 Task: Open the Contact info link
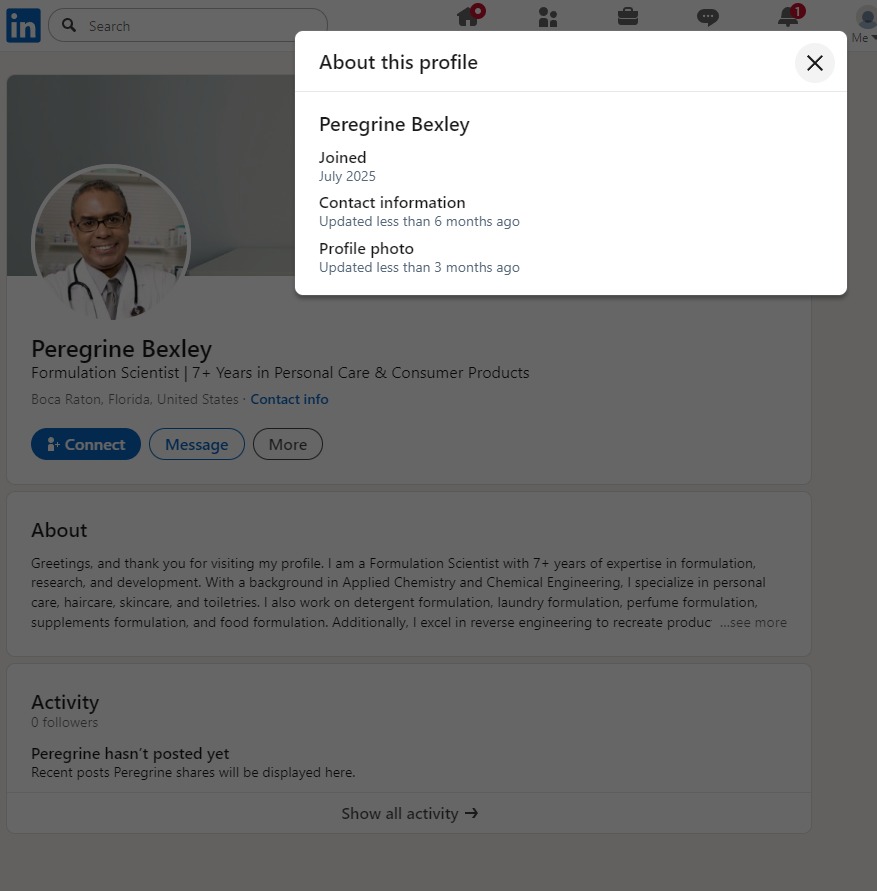[289, 399]
